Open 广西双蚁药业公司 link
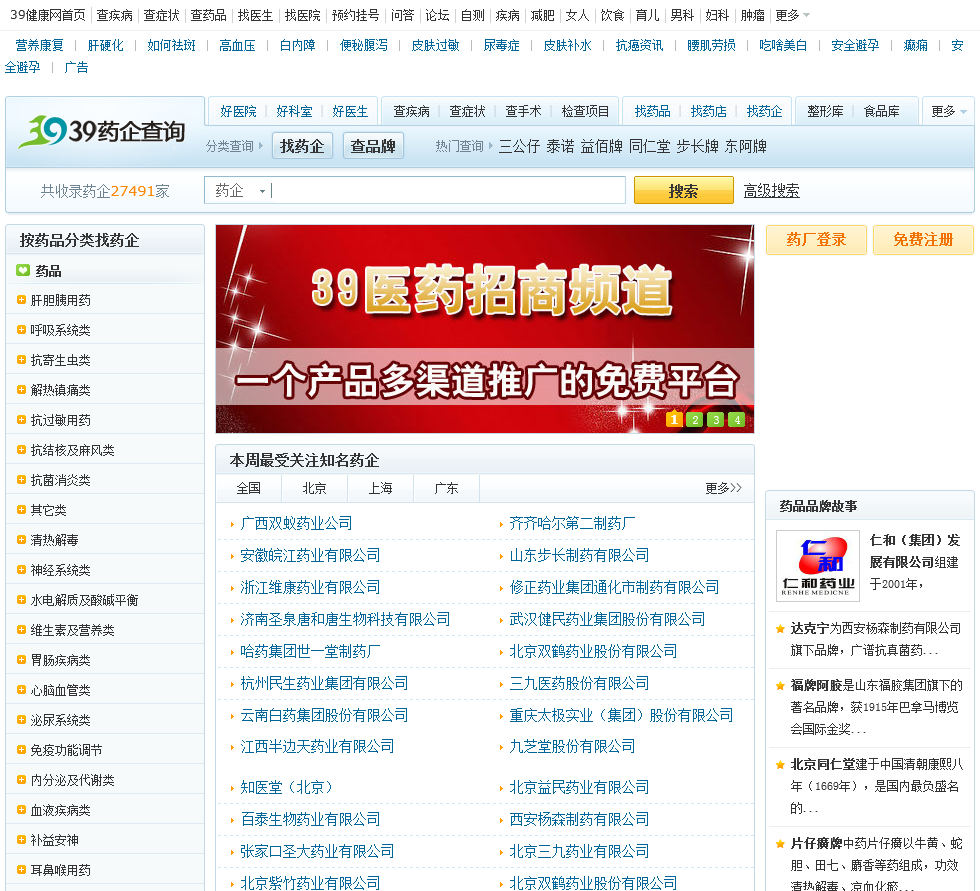 [296, 523]
